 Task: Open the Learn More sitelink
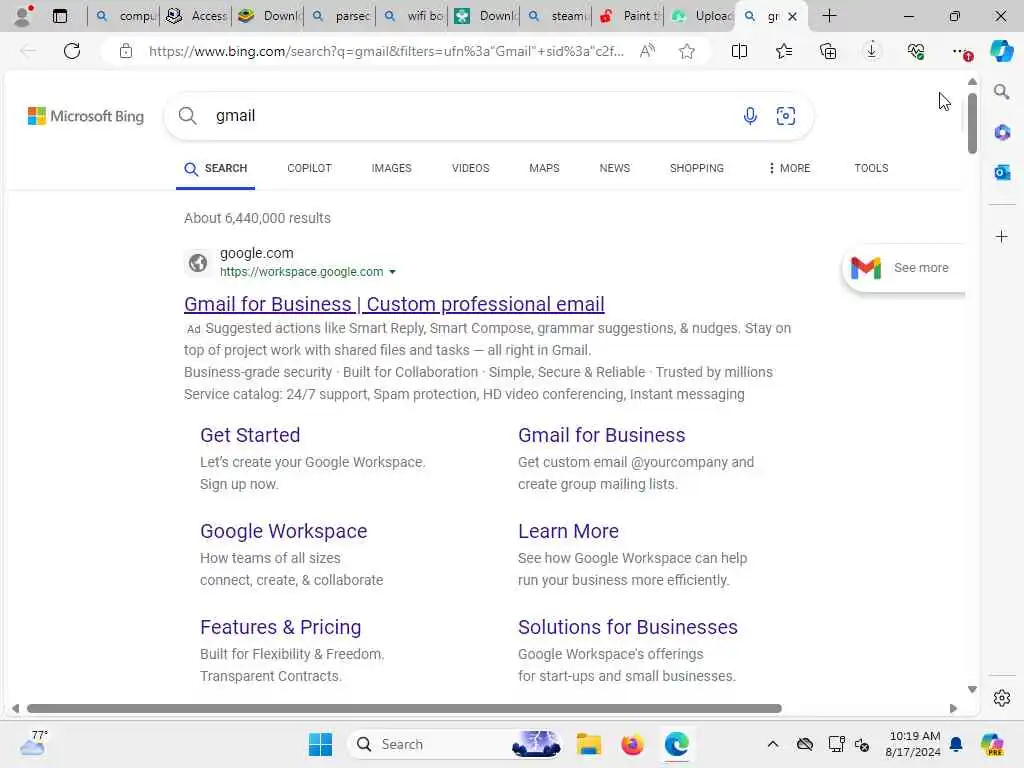point(568,531)
